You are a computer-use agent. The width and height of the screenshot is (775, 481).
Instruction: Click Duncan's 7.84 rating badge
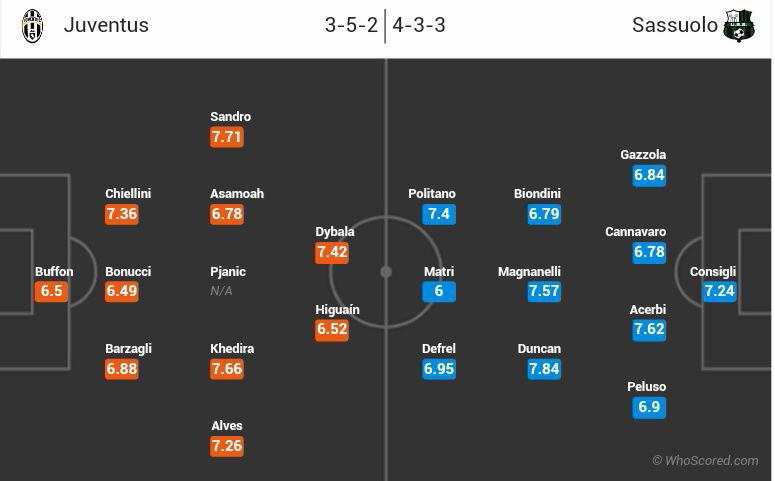tap(544, 369)
